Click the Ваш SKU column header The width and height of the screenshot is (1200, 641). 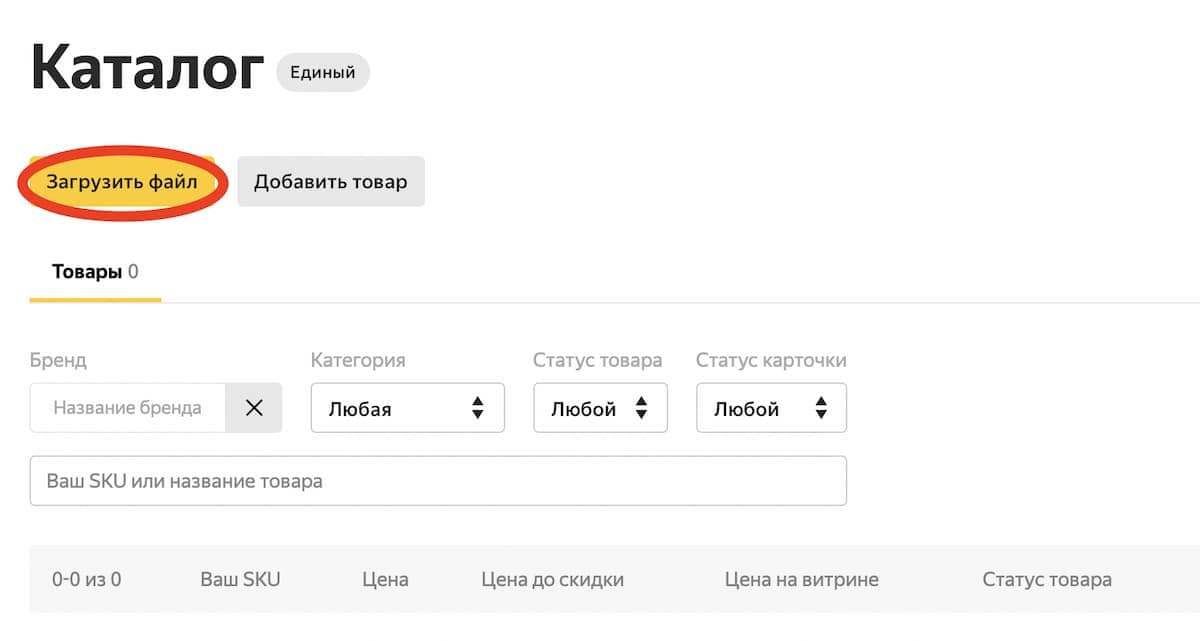click(240, 578)
